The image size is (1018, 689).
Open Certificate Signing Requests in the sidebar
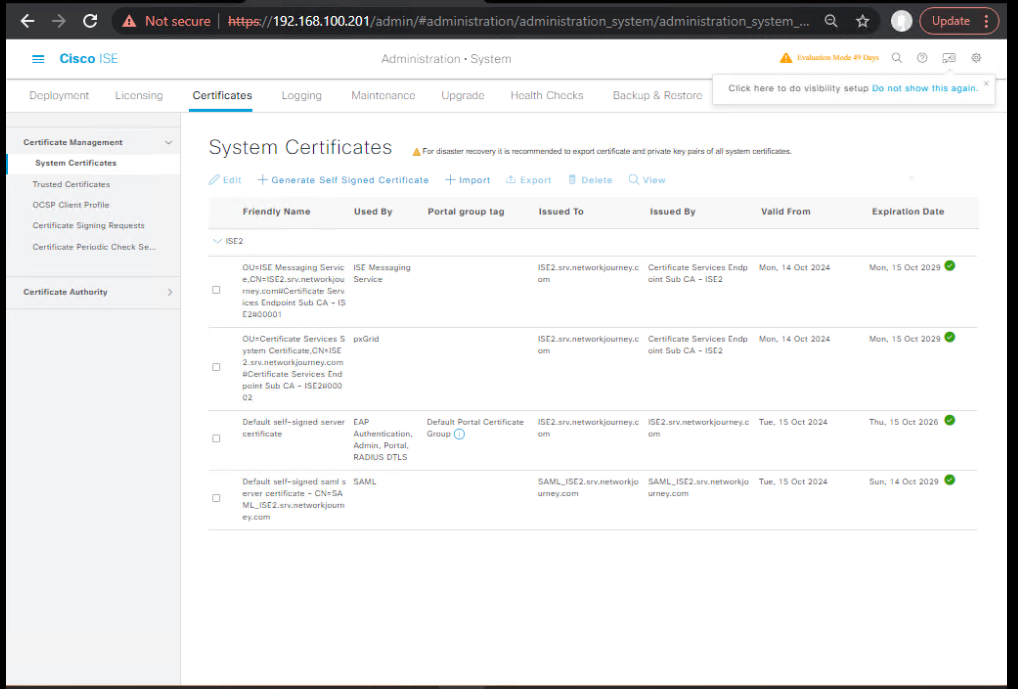click(x=88, y=225)
